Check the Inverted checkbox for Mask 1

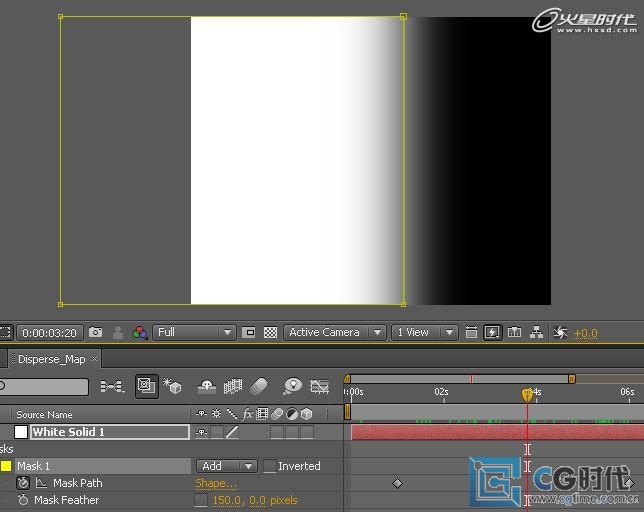pos(269,466)
